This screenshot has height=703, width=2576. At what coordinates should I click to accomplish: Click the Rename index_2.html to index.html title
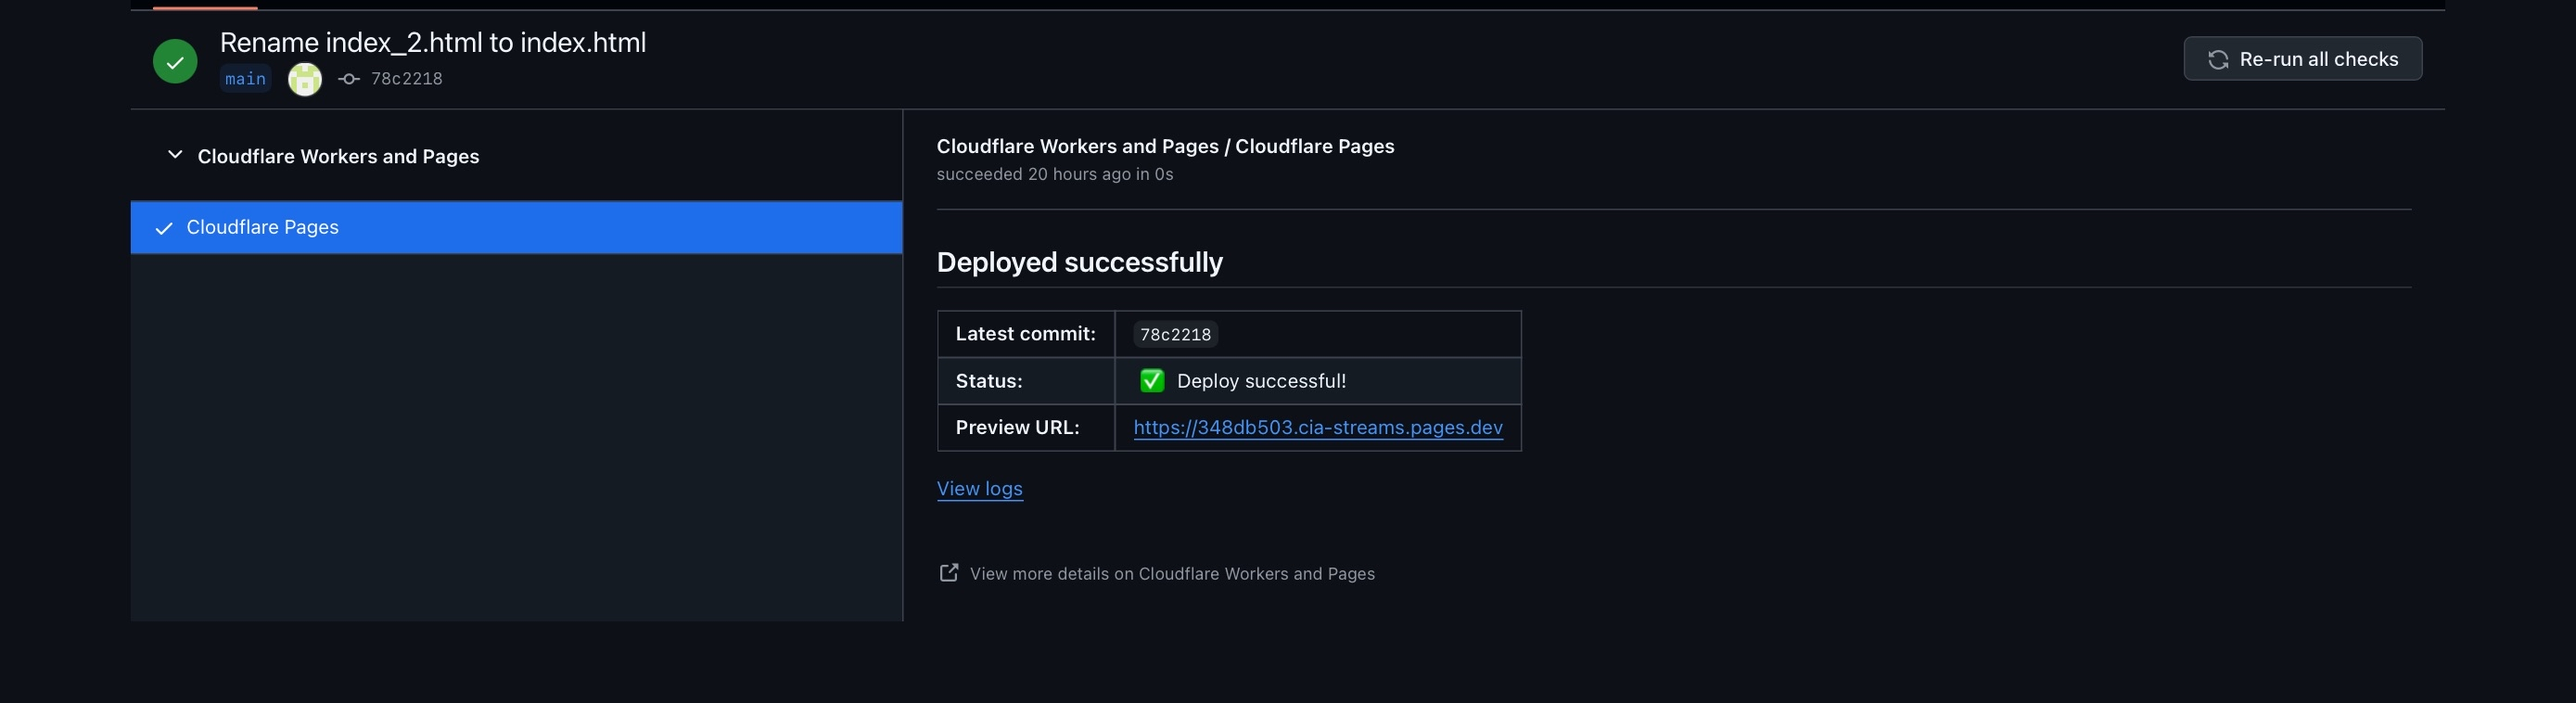tap(433, 43)
